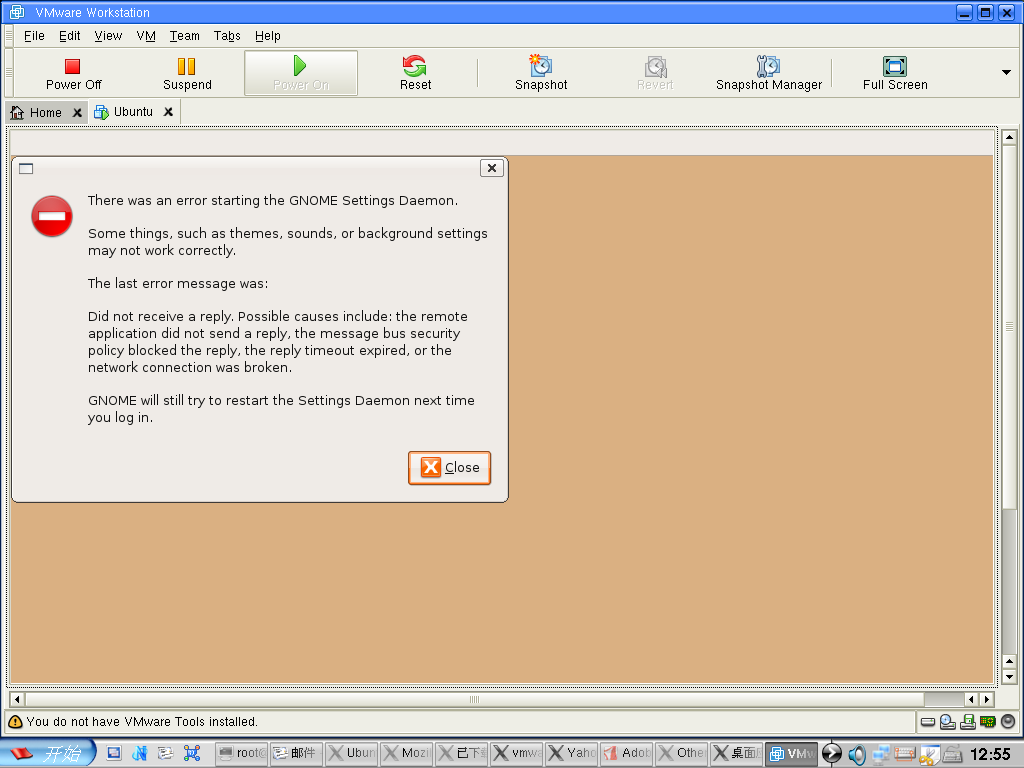Open the Snapshot Manager

[769, 73]
